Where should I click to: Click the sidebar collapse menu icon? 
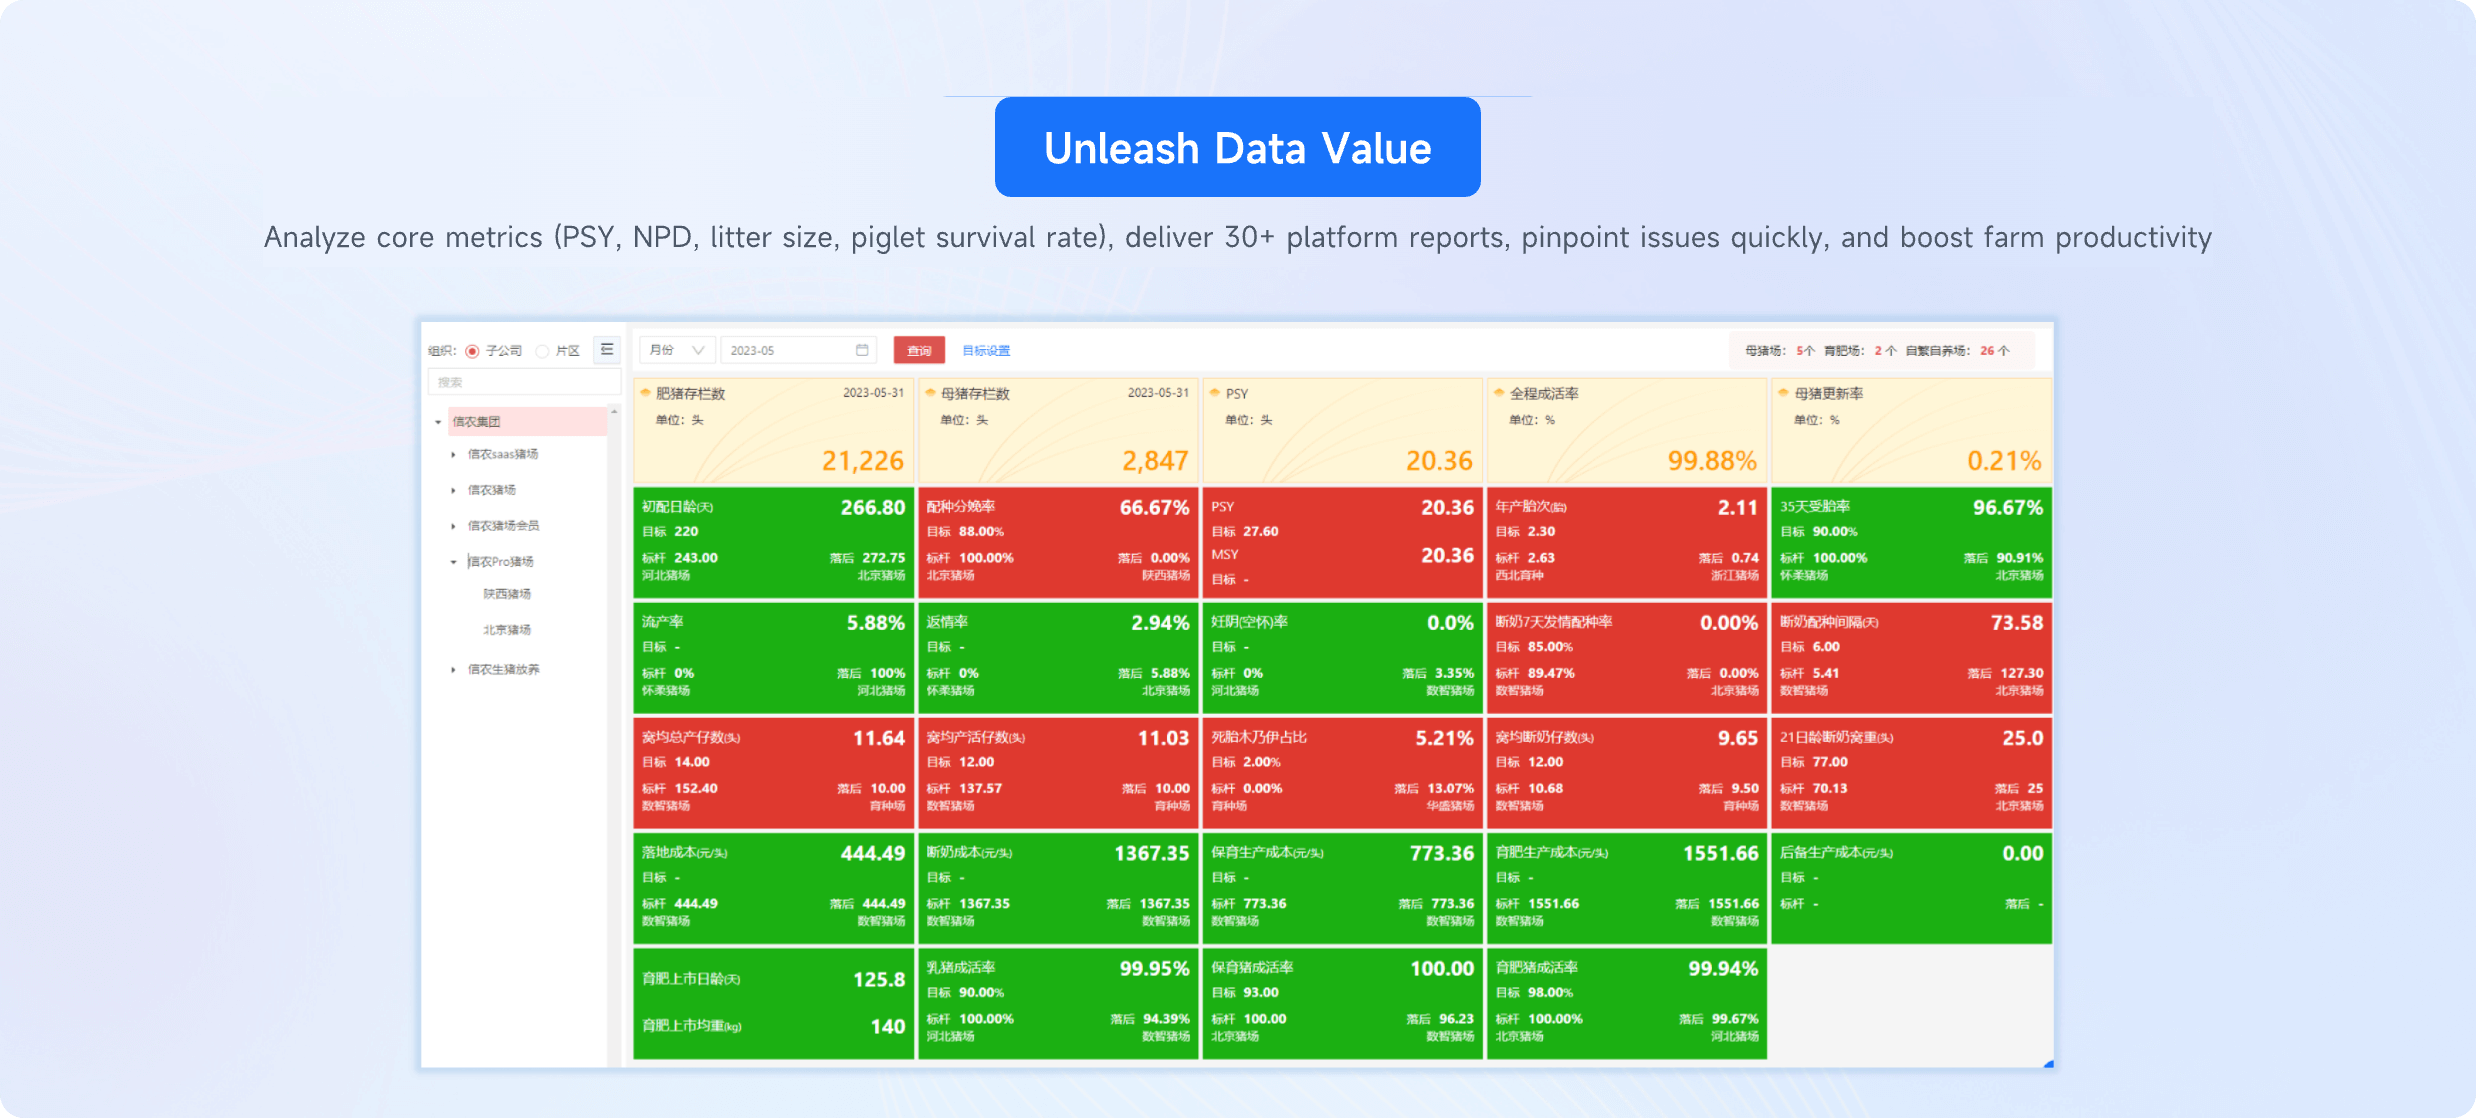click(606, 350)
